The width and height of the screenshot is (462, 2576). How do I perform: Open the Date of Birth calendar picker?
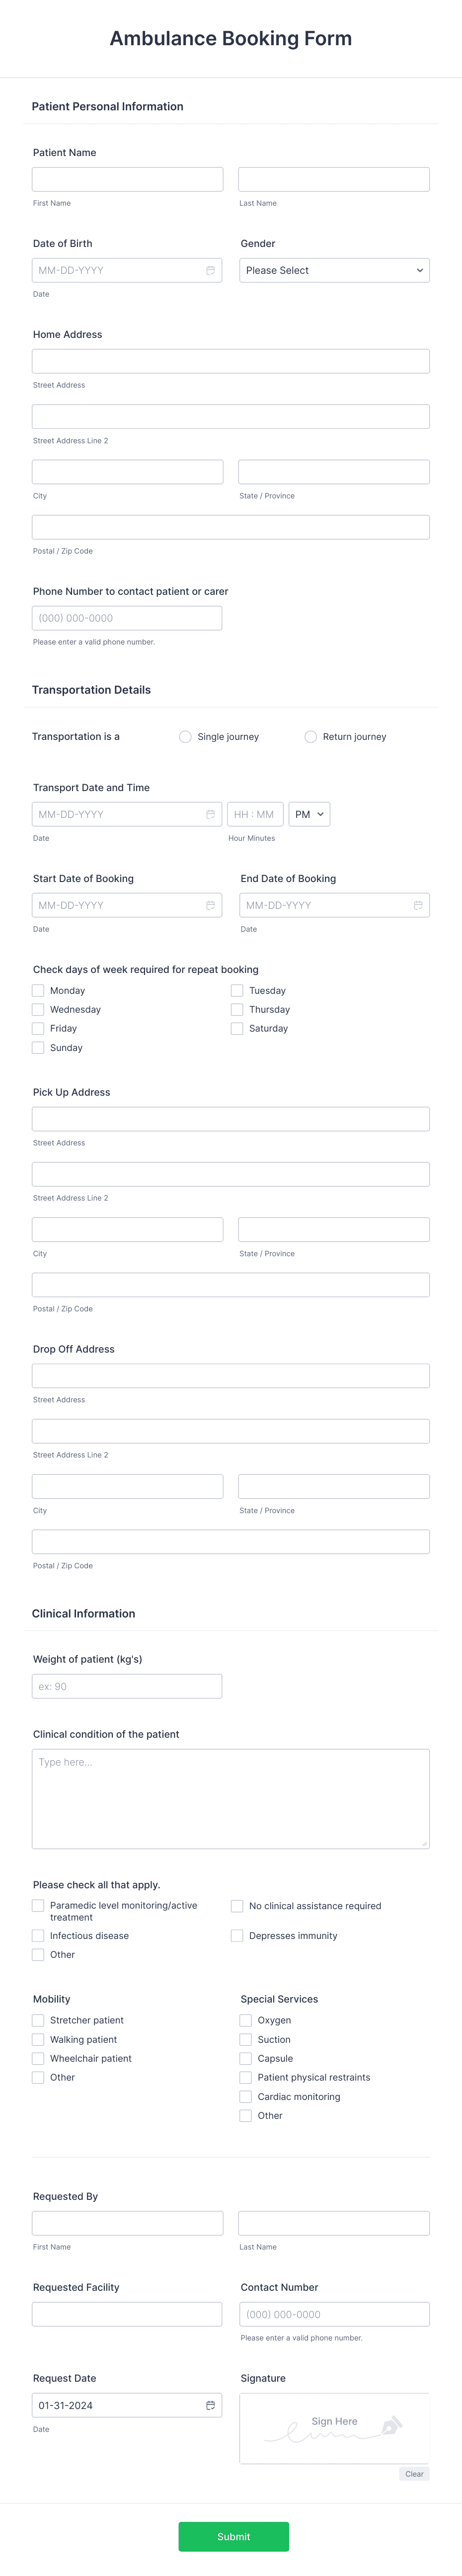[x=209, y=270]
